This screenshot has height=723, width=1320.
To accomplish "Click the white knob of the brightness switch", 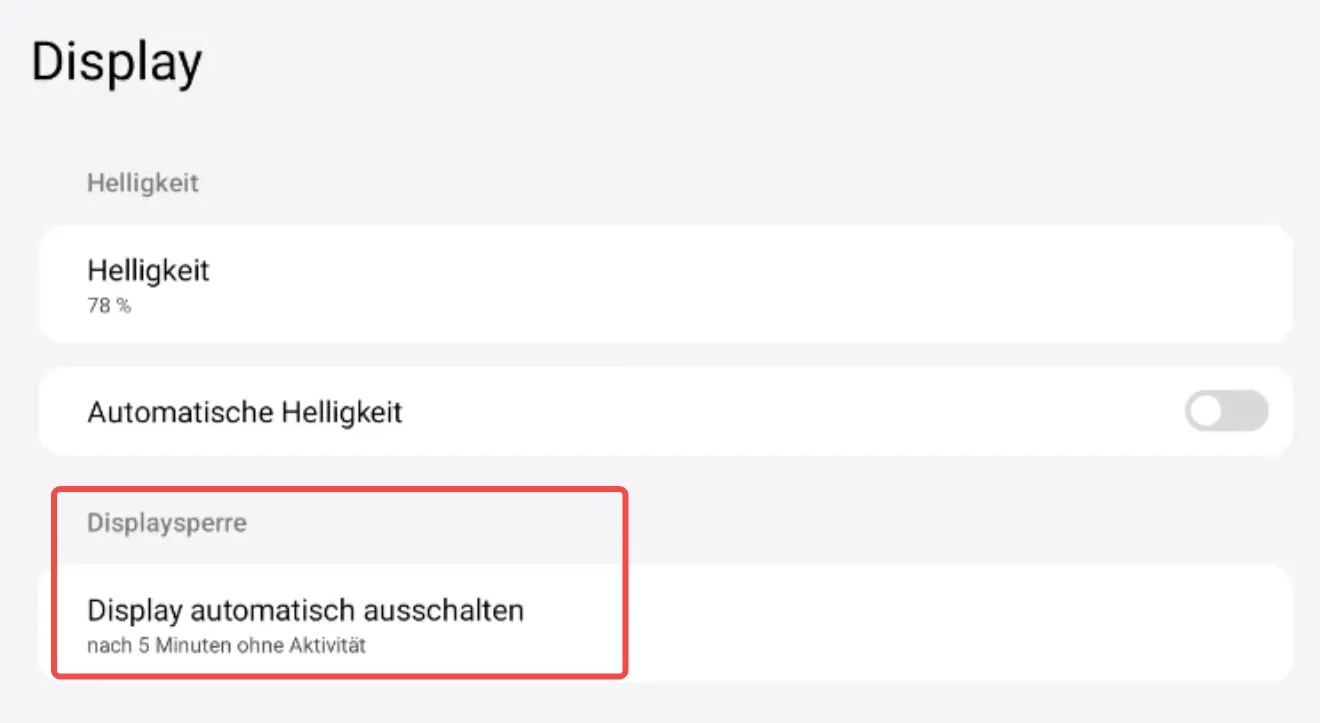I will [1207, 411].
